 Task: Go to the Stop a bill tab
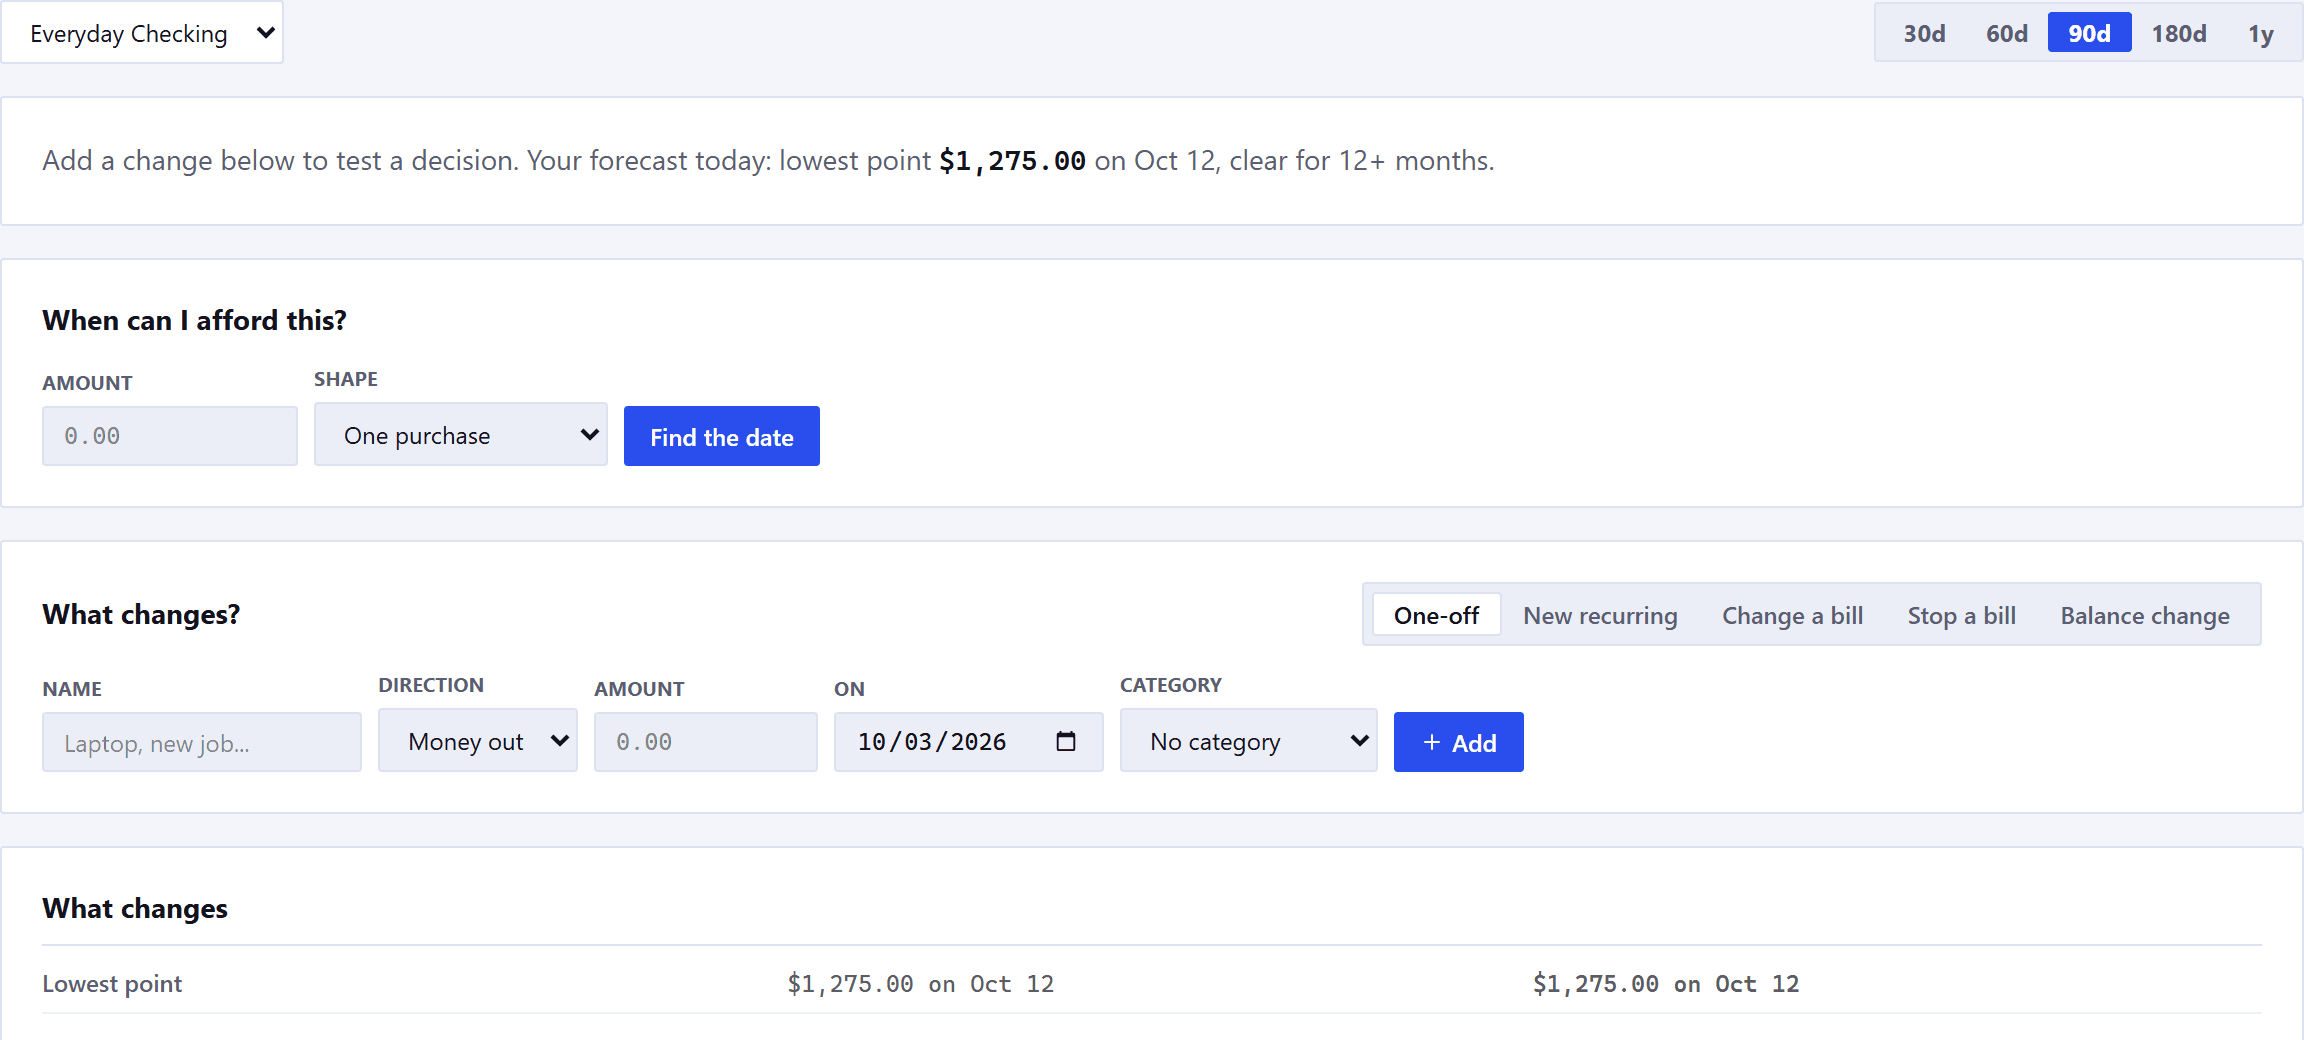(x=1961, y=615)
